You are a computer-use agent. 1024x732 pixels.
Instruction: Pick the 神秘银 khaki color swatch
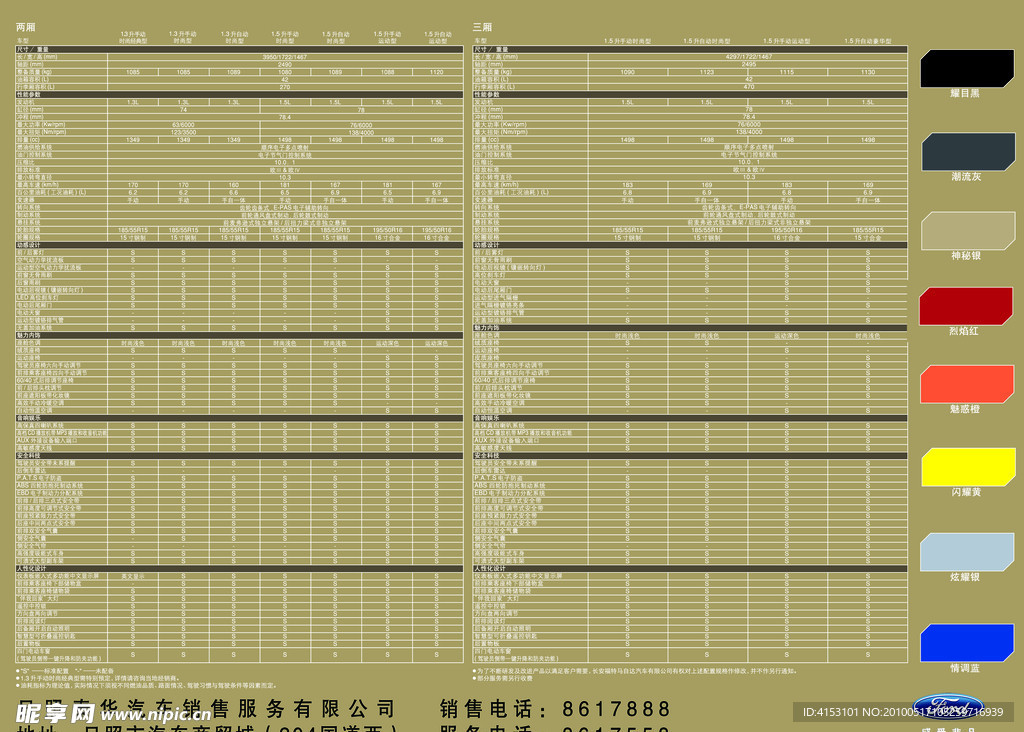pyautogui.click(x=968, y=231)
